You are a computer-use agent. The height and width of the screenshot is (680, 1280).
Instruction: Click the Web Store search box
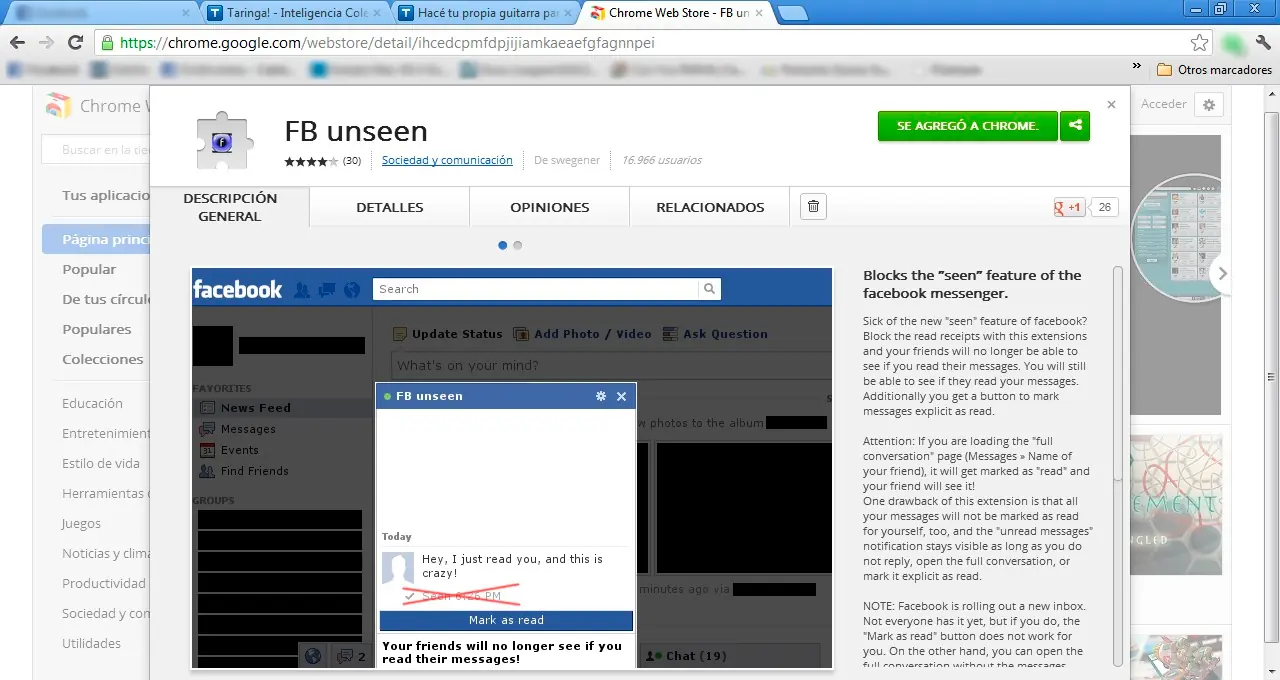(x=95, y=150)
